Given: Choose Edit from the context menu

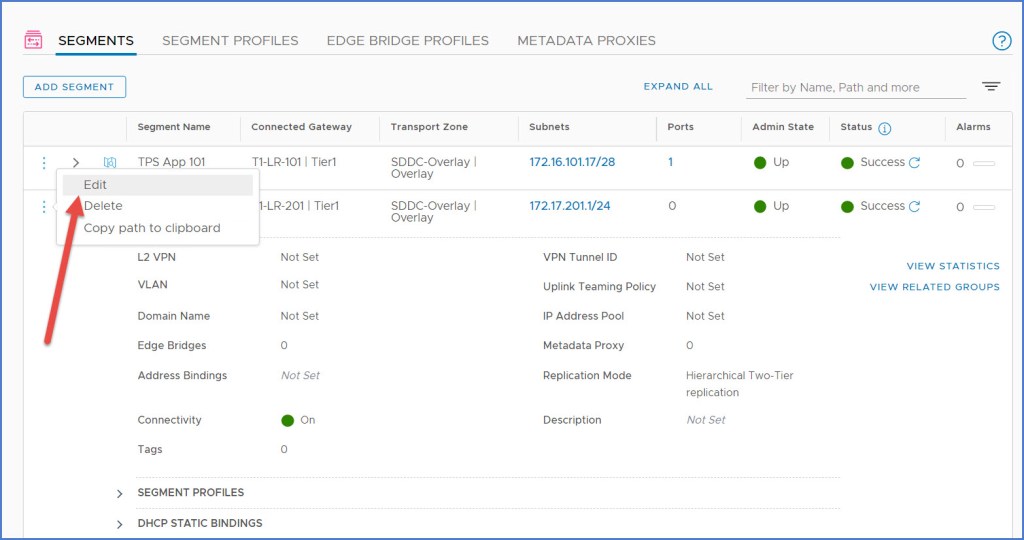Looking at the screenshot, I should coord(96,185).
